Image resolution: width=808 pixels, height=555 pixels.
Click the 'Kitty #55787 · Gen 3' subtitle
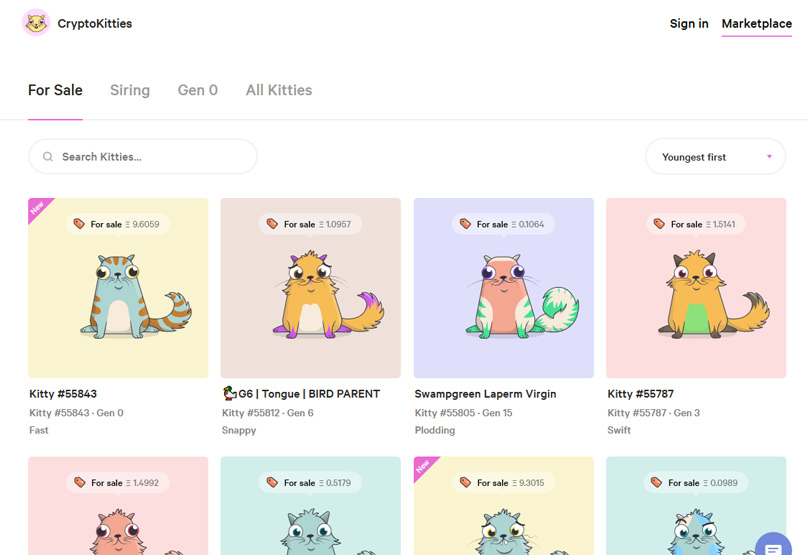(x=653, y=413)
